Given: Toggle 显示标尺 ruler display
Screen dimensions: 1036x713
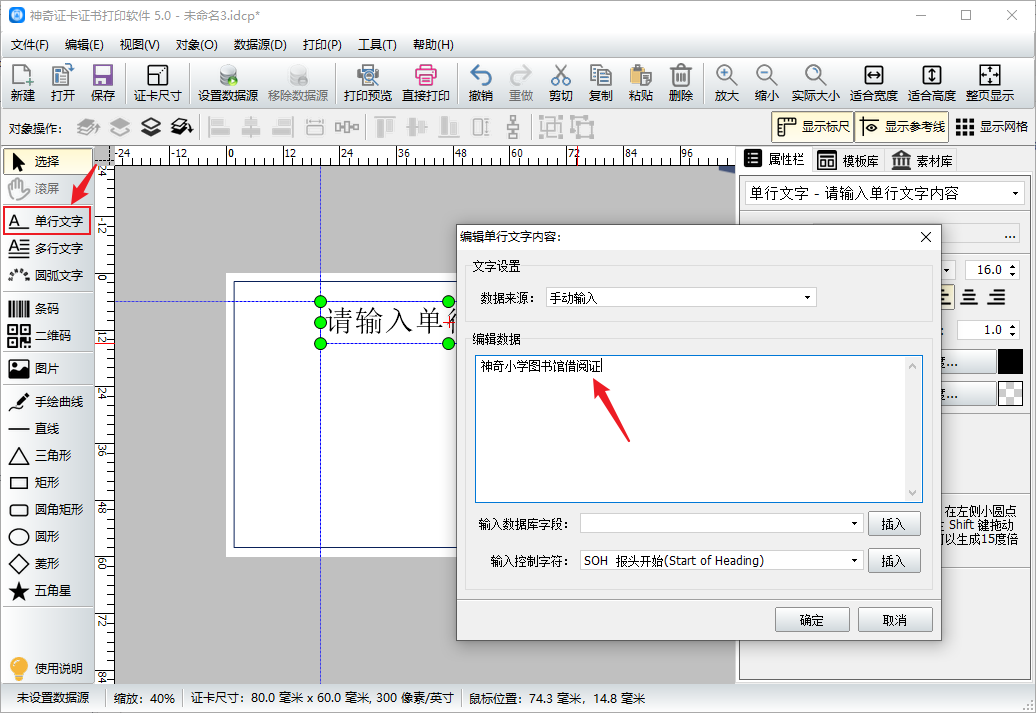Looking at the screenshot, I should click(813, 127).
